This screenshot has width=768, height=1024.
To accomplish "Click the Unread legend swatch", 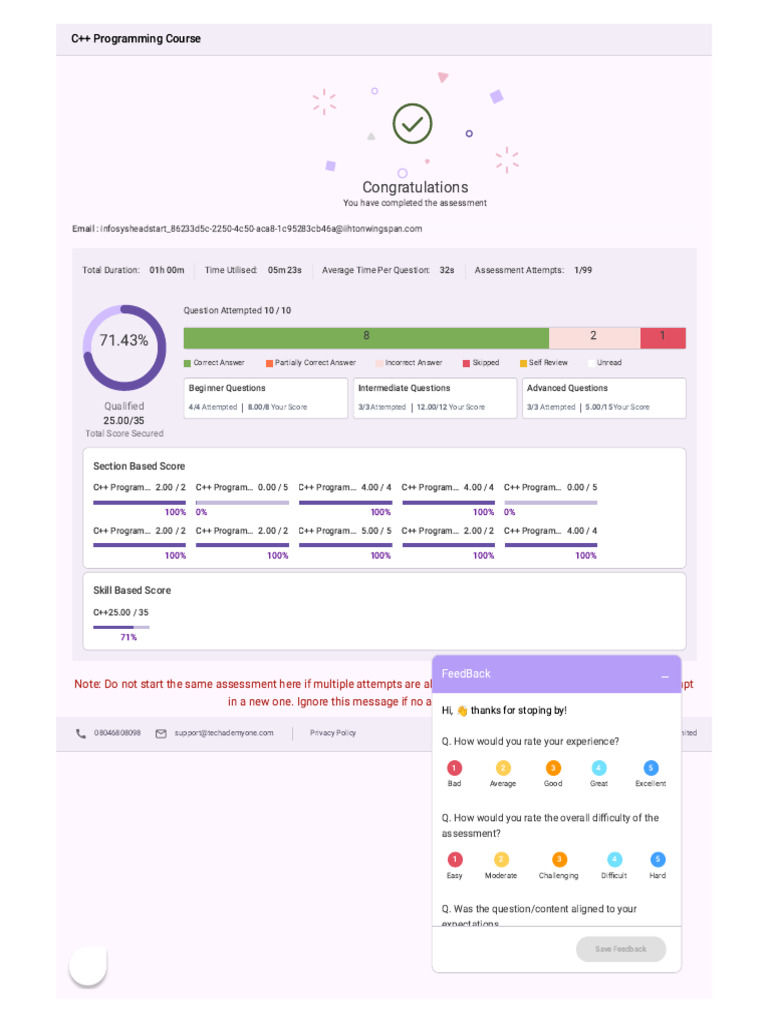I will click(591, 363).
